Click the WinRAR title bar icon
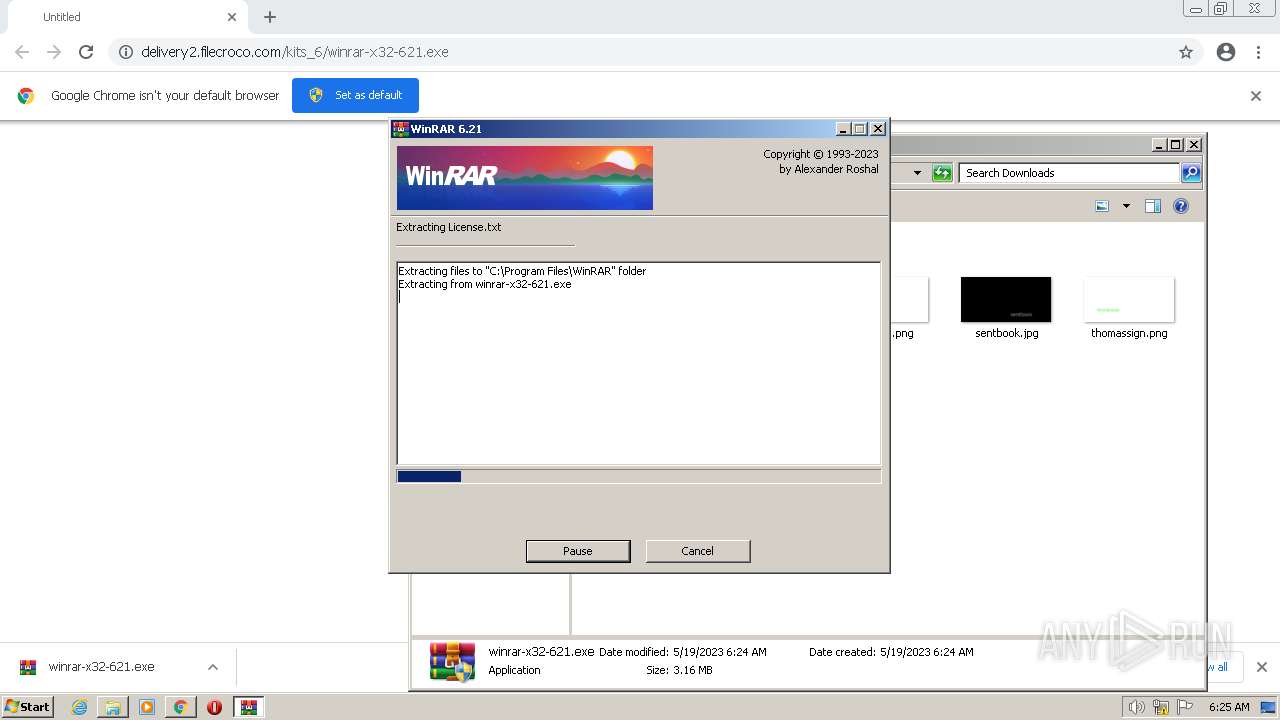 point(400,129)
